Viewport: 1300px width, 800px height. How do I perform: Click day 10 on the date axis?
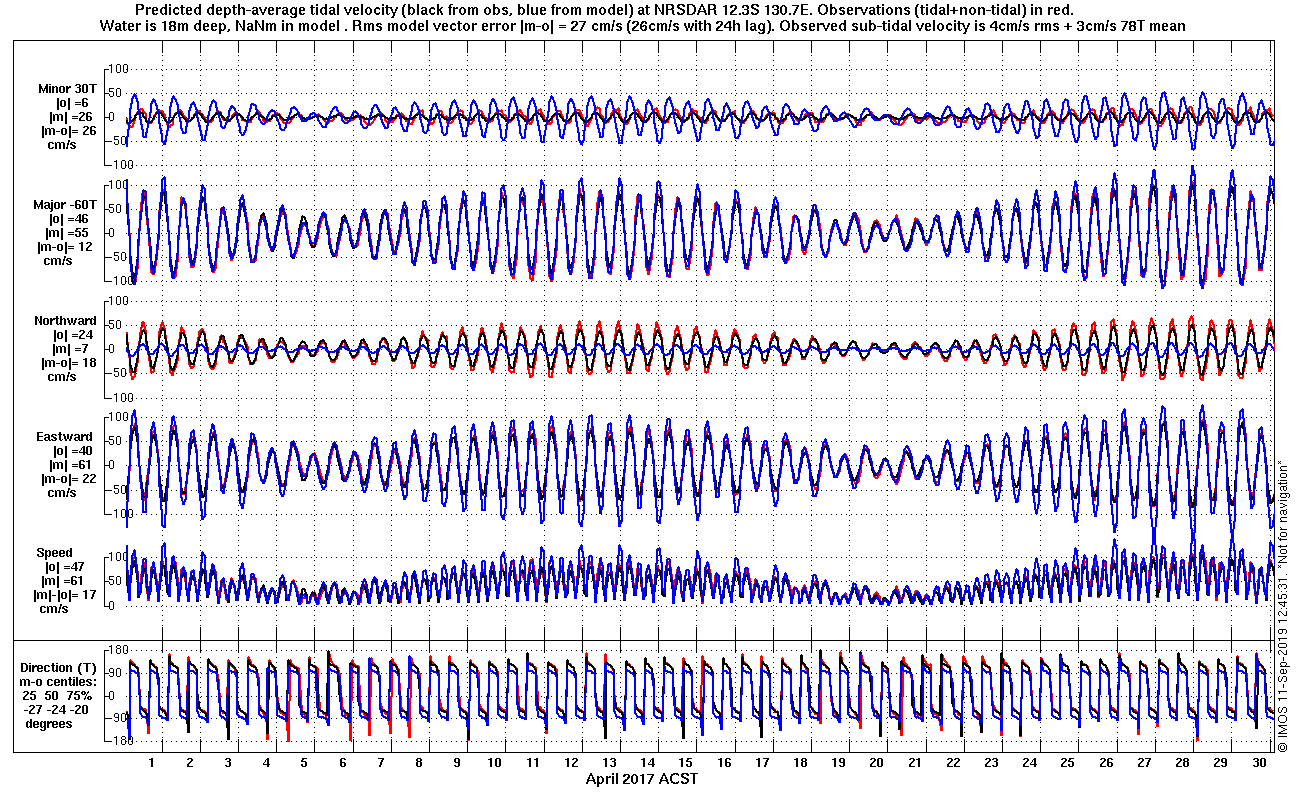pyautogui.click(x=494, y=763)
